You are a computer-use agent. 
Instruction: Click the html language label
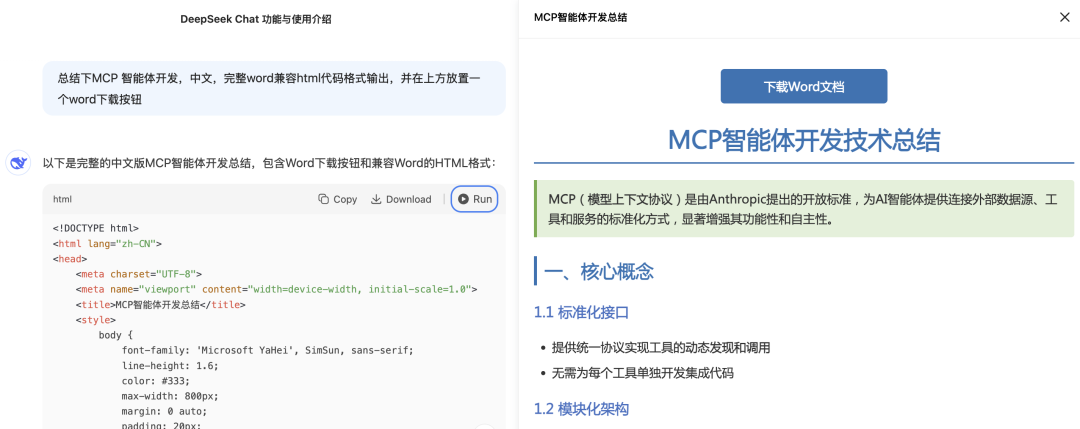[62, 199]
